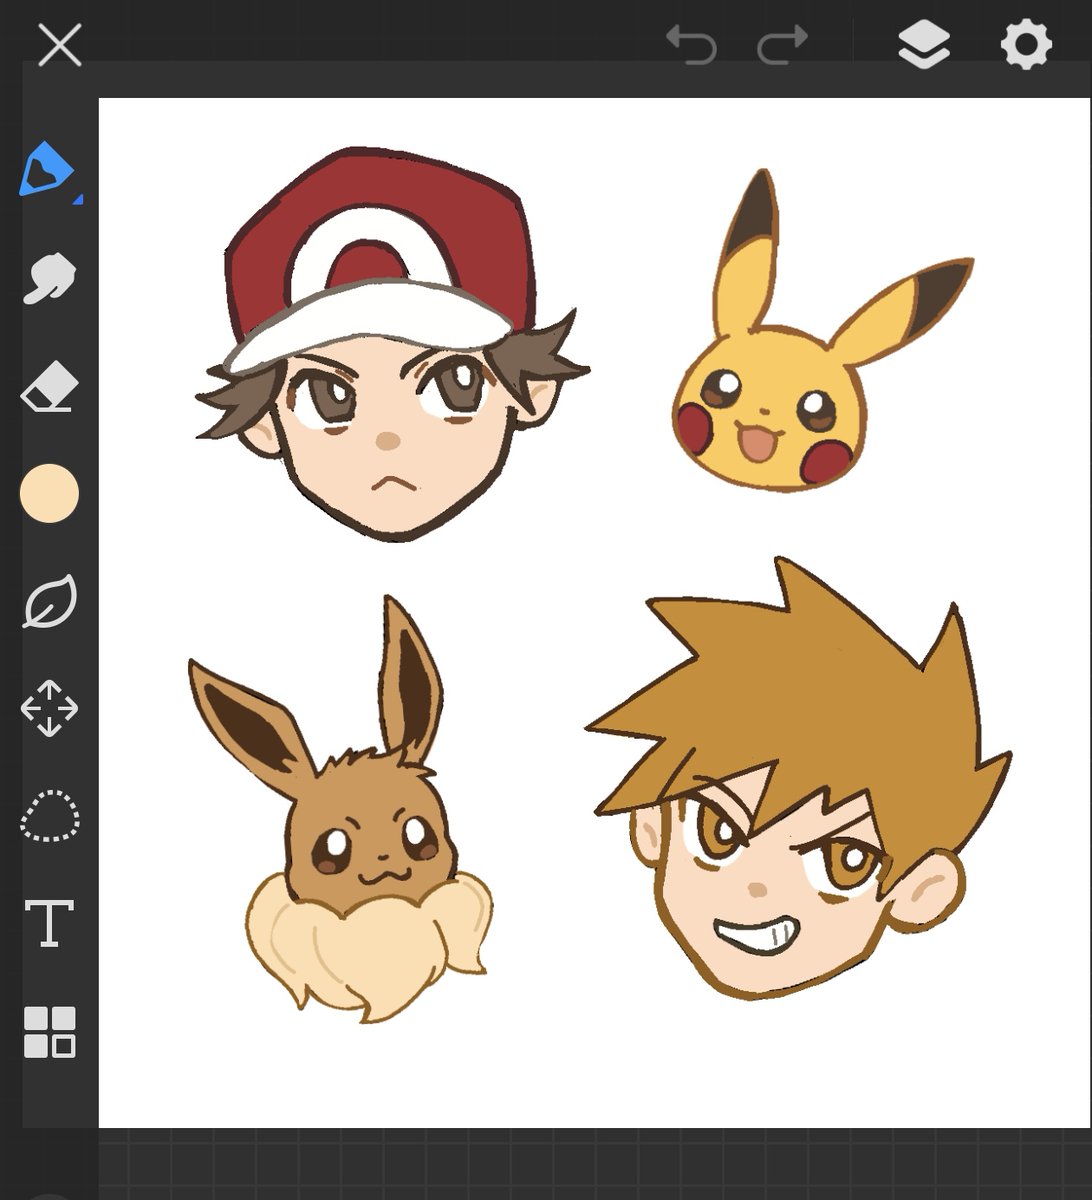Click the red cap trainer drawing

point(390,345)
